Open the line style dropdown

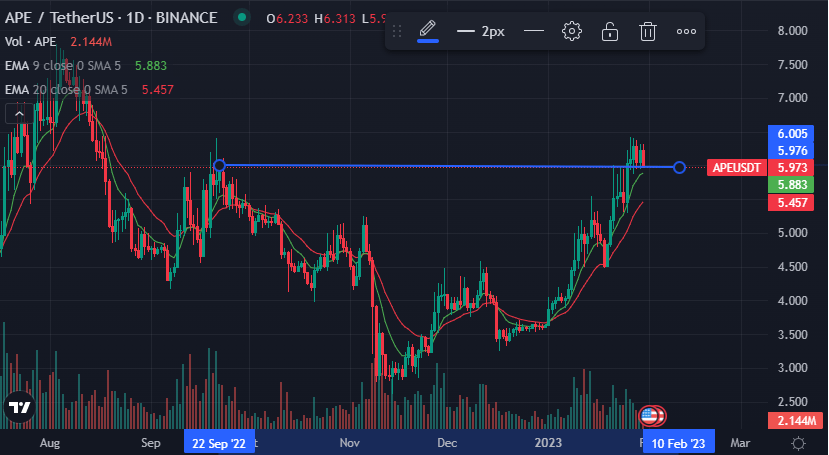[x=533, y=31]
